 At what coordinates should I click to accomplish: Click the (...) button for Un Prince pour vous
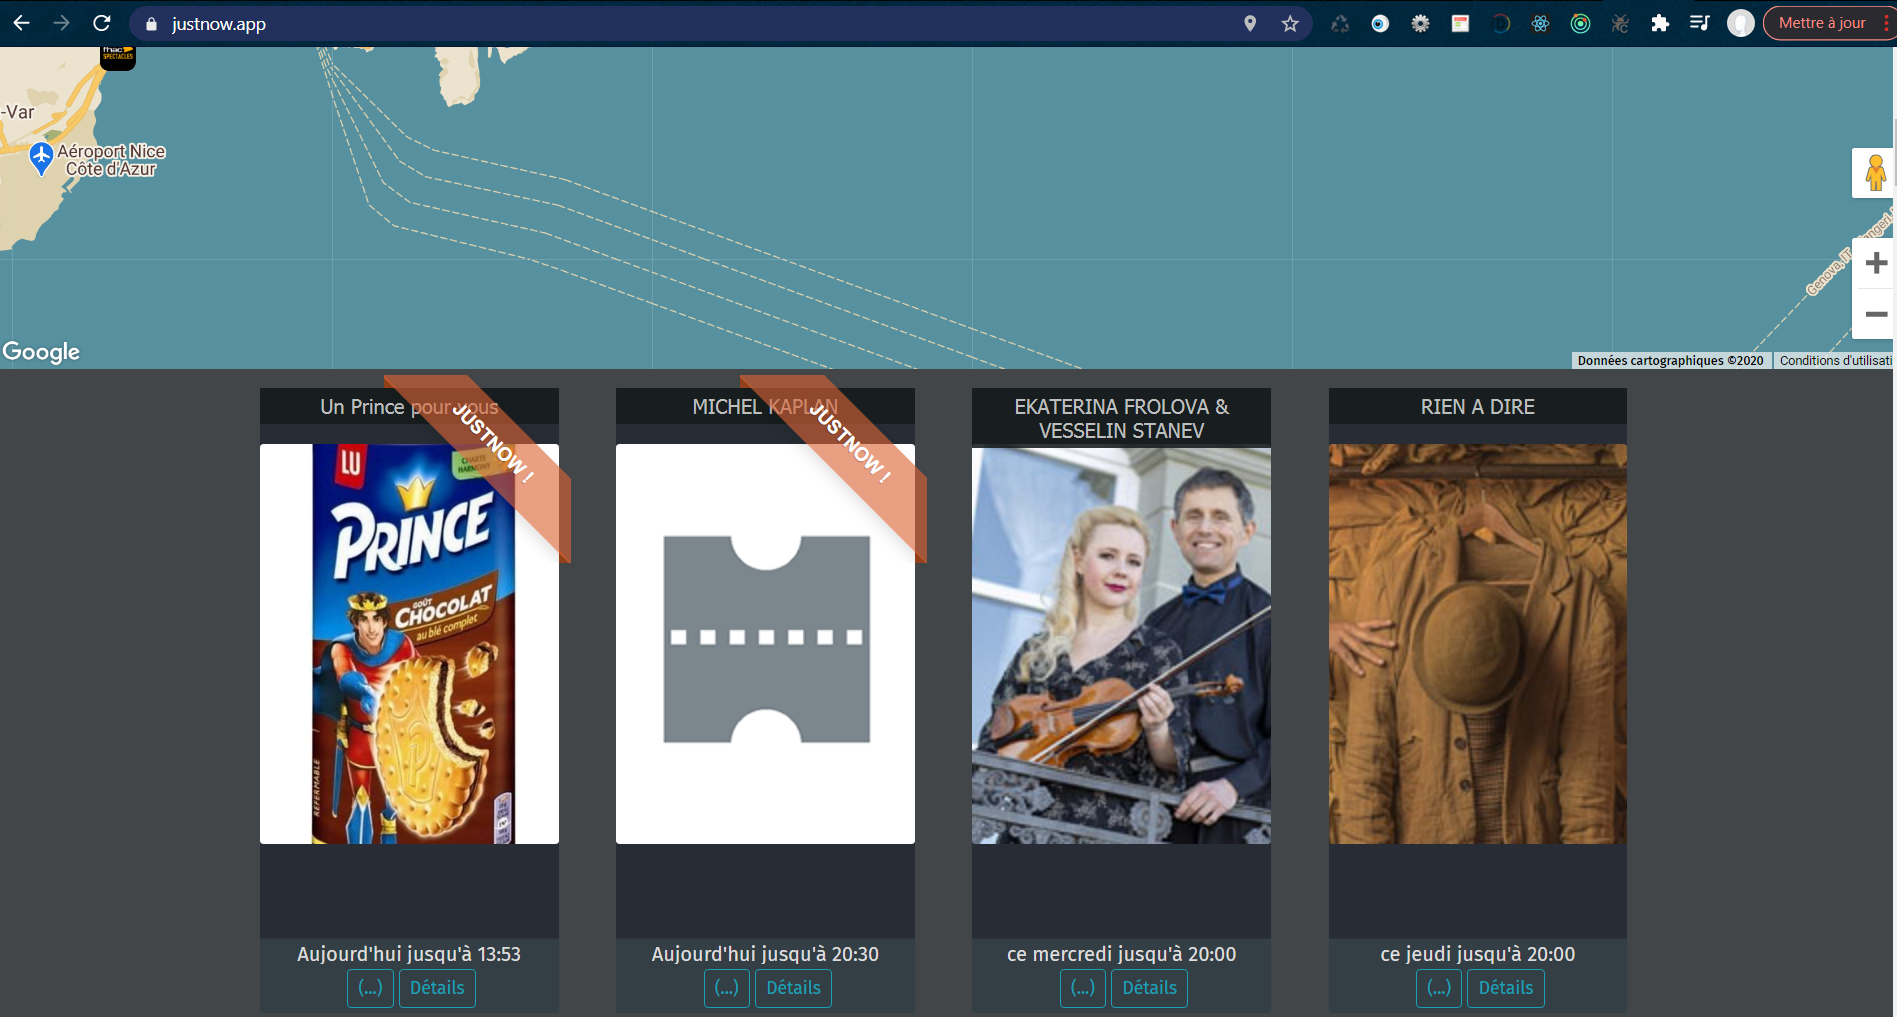tap(370, 988)
